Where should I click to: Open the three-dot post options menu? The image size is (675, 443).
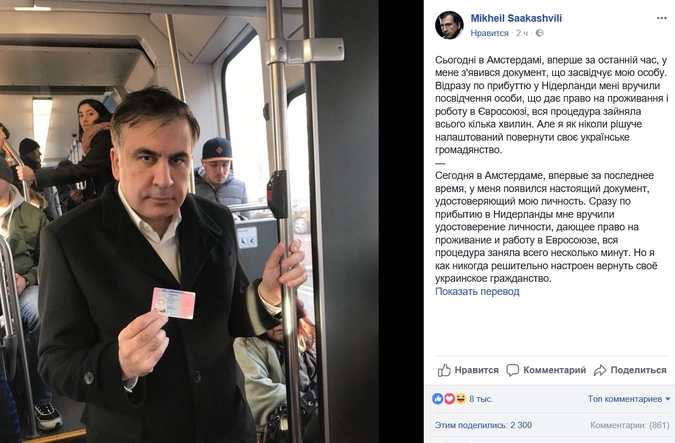tap(661, 18)
